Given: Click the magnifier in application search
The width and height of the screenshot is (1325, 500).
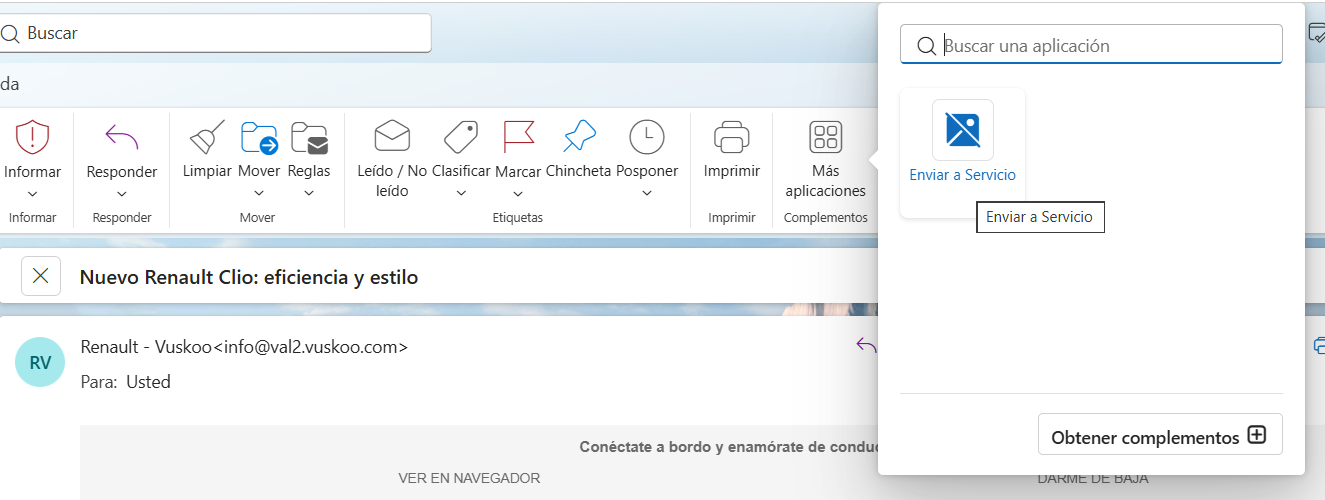Looking at the screenshot, I should point(927,46).
